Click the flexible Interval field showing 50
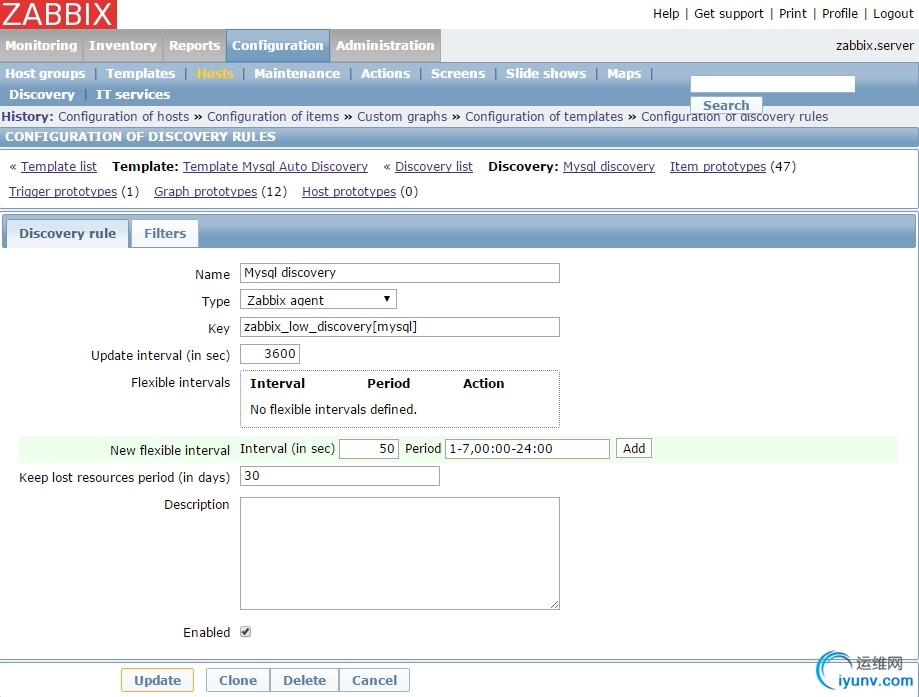The image size is (919, 697). click(x=369, y=448)
